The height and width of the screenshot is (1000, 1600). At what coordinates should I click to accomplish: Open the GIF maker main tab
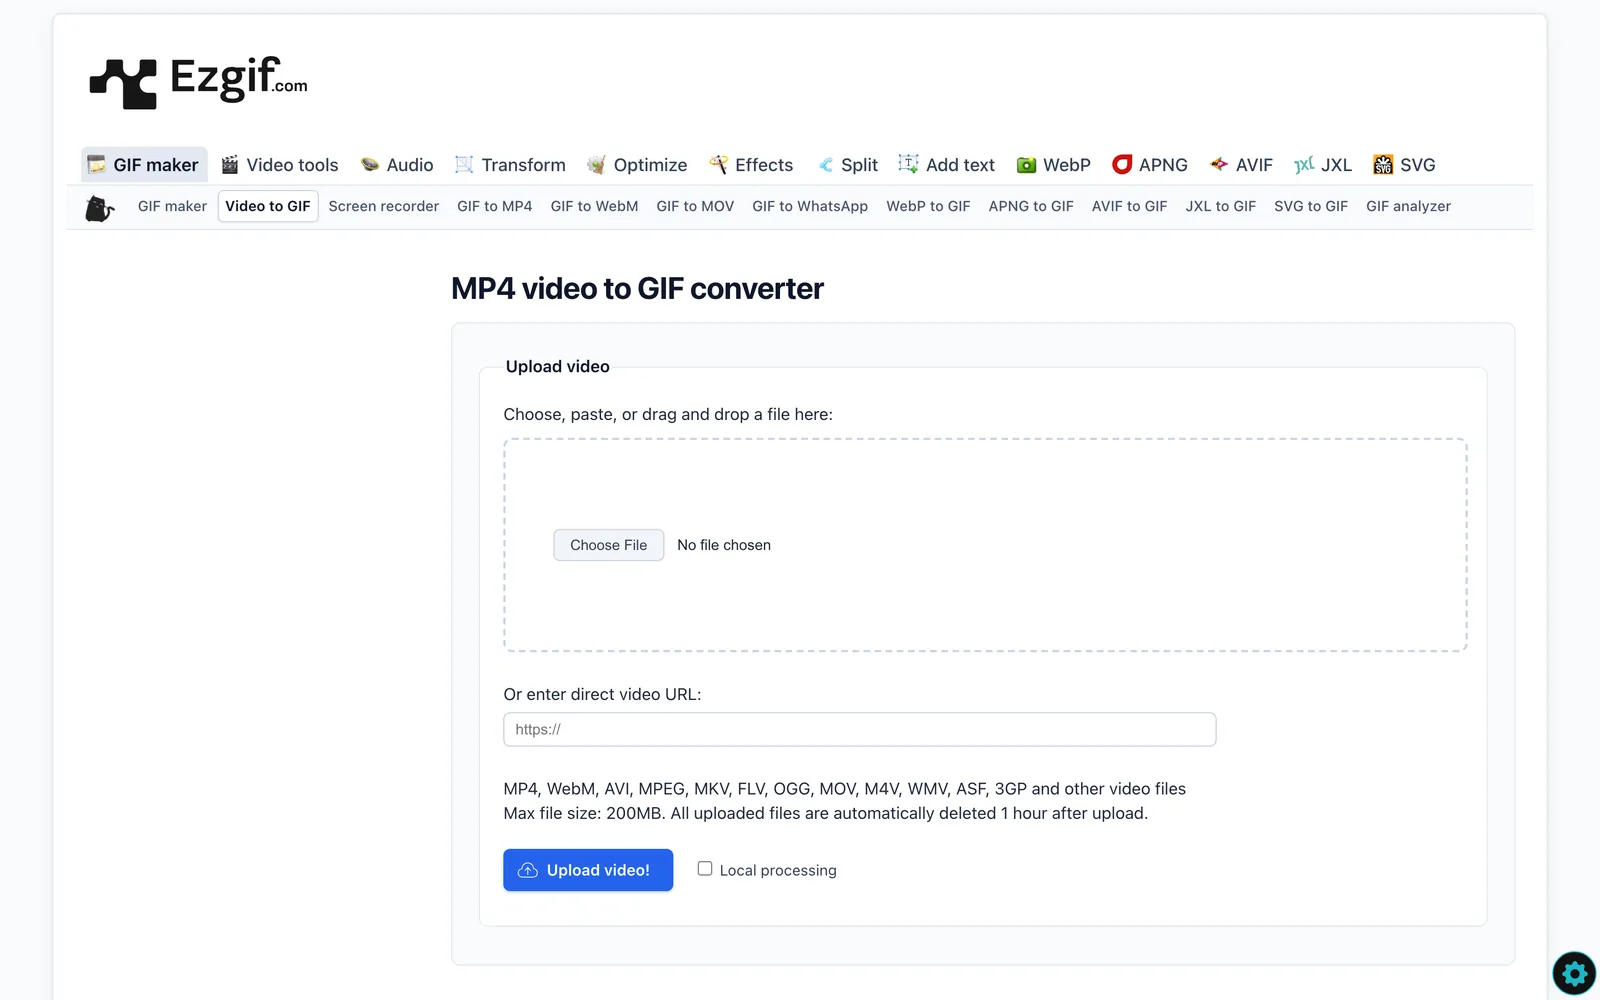tap(144, 165)
